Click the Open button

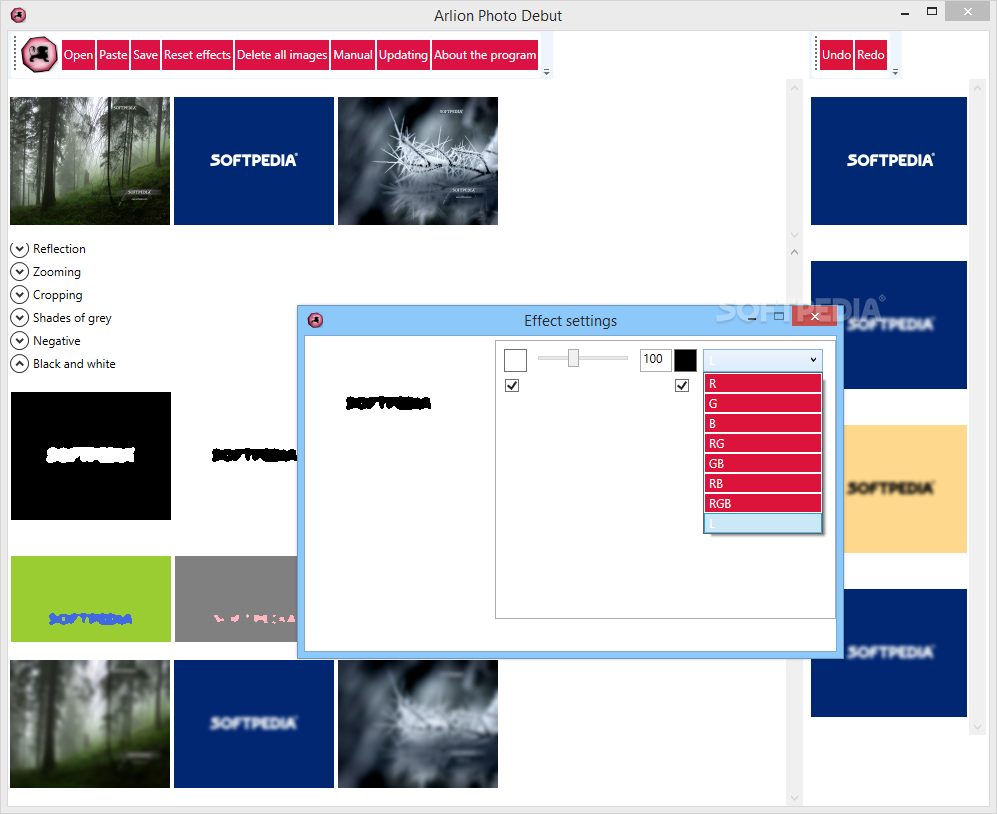pos(78,55)
